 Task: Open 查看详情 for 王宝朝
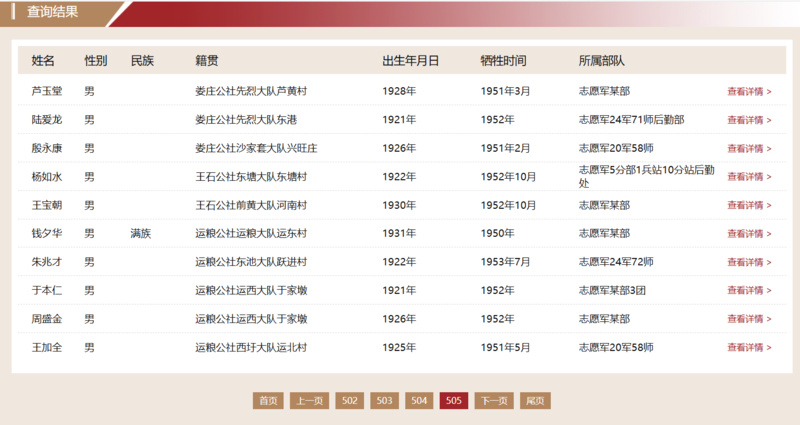click(x=749, y=205)
